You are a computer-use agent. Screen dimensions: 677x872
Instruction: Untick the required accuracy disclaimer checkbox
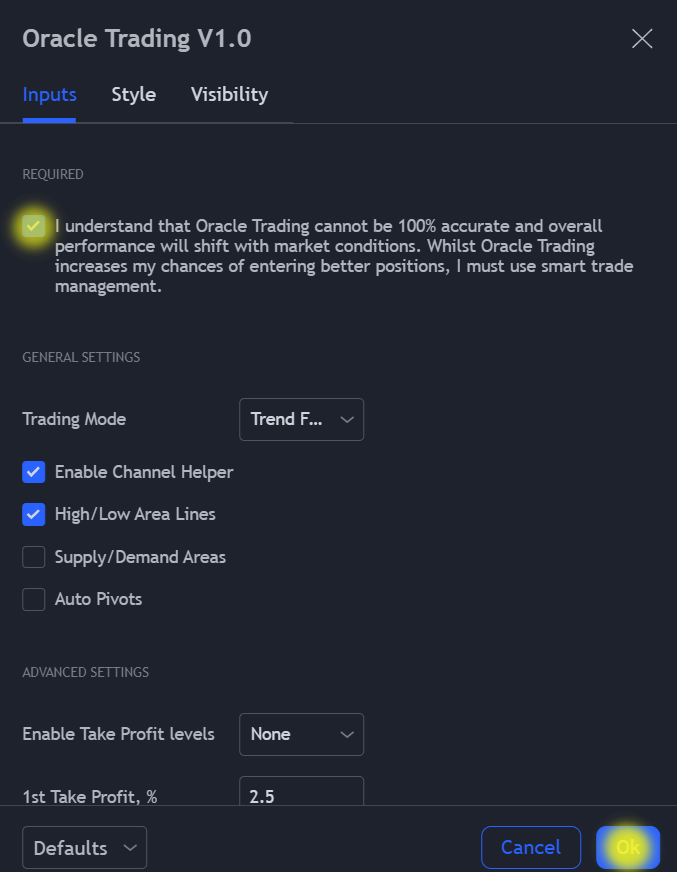click(34, 226)
